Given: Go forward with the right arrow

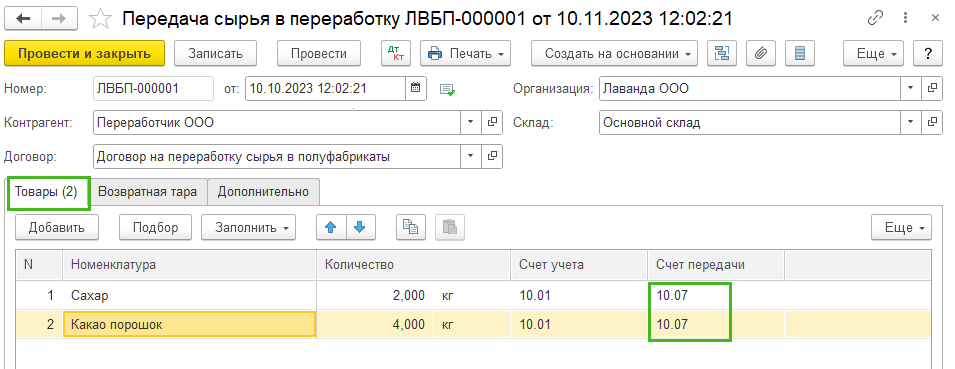Looking at the screenshot, I should coord(58,19).
